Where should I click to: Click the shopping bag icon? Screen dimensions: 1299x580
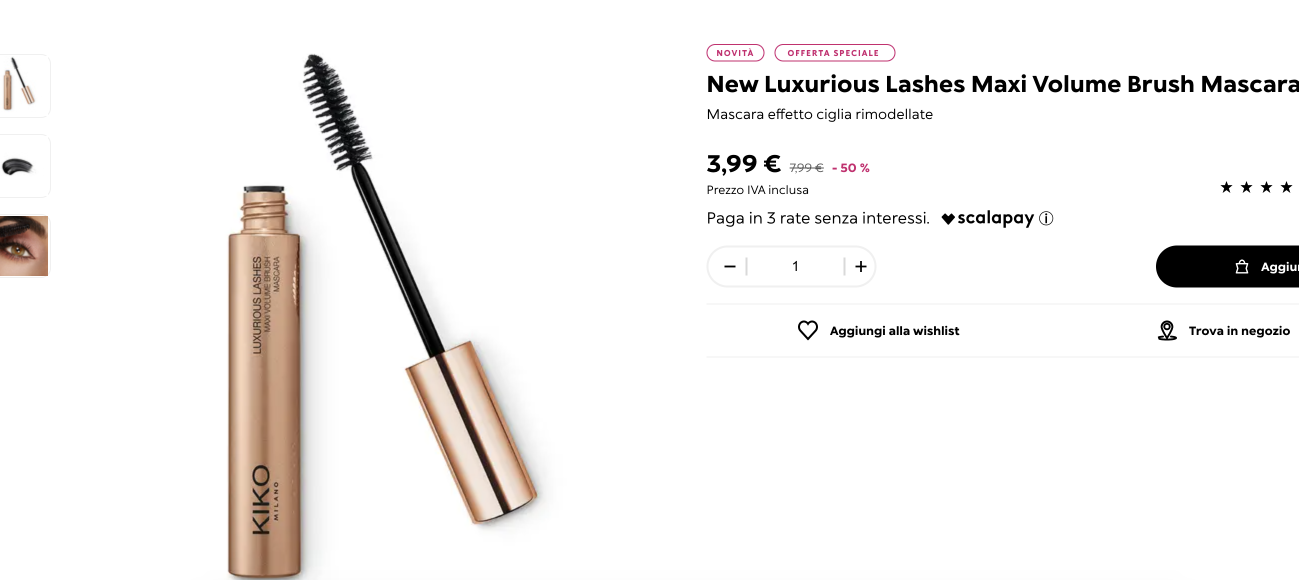(x=1242, y=267)
